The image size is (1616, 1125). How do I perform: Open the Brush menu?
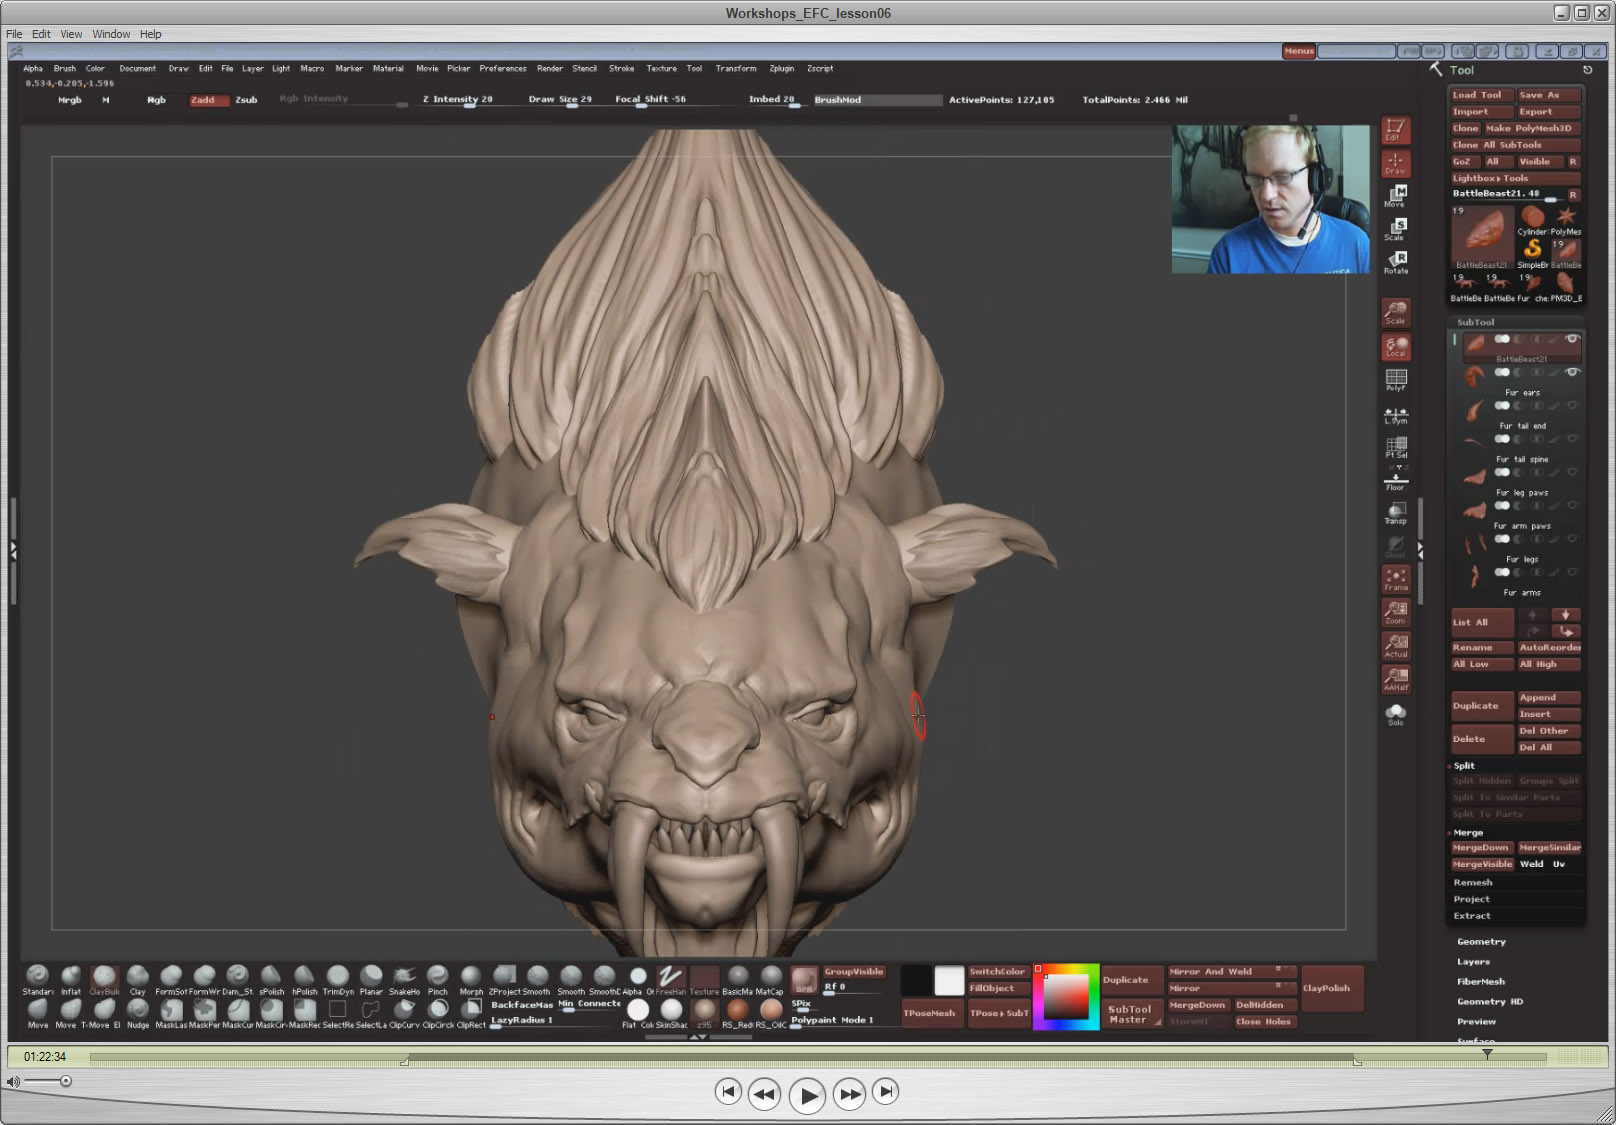click(65, 69)
